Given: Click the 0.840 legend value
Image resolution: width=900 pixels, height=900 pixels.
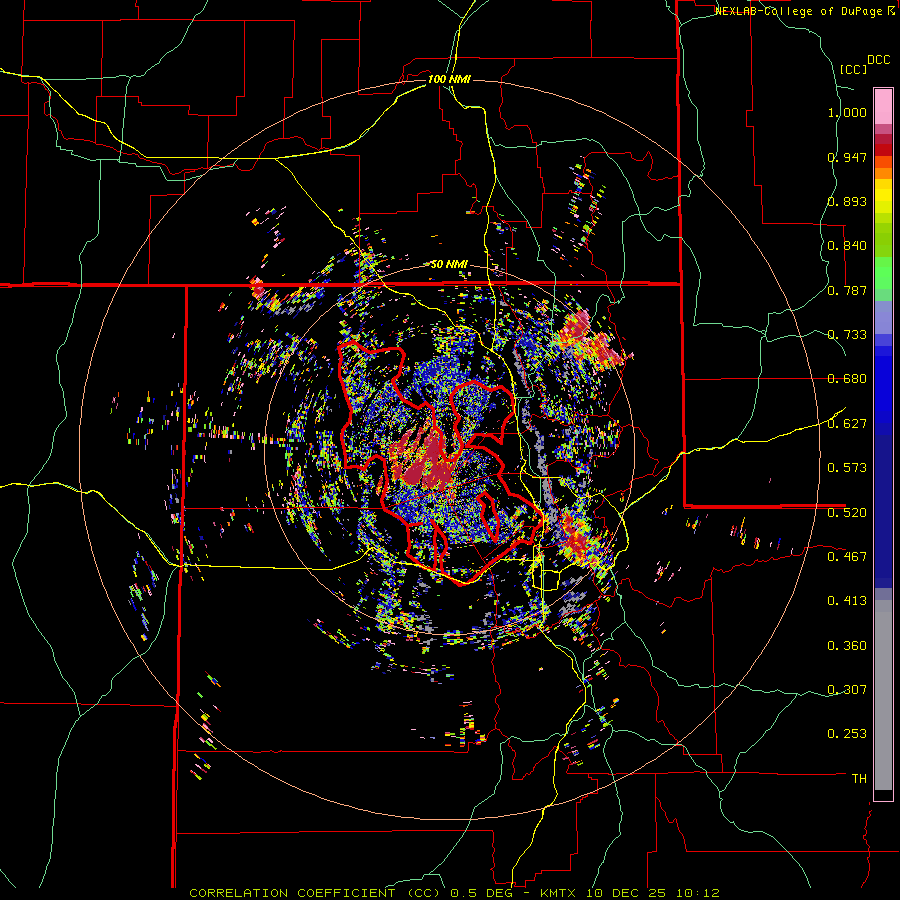Looking at the screenshot, I should click(x=847, y=246).
